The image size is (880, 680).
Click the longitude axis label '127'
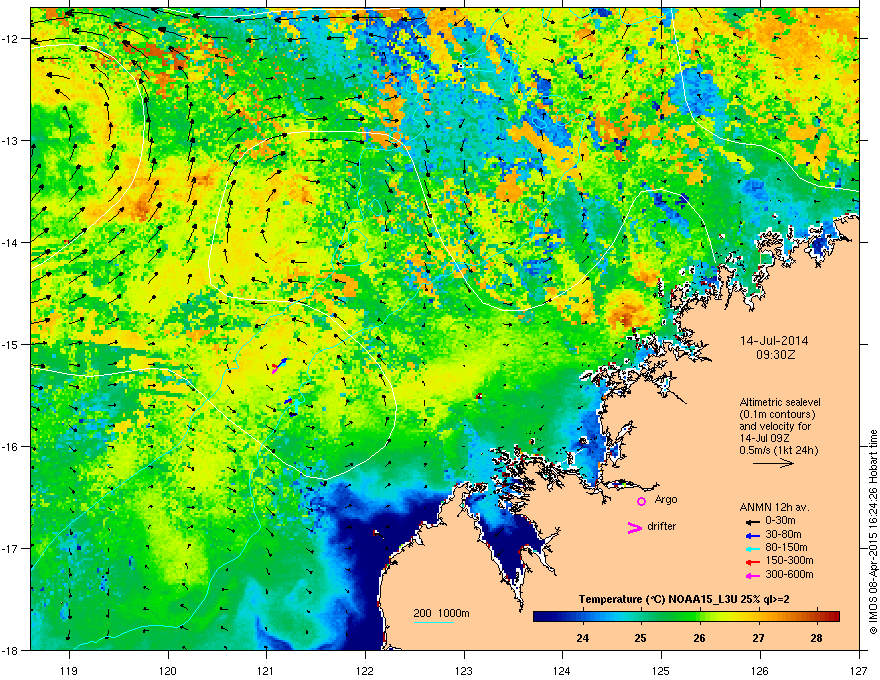click(x=859, y=670)
